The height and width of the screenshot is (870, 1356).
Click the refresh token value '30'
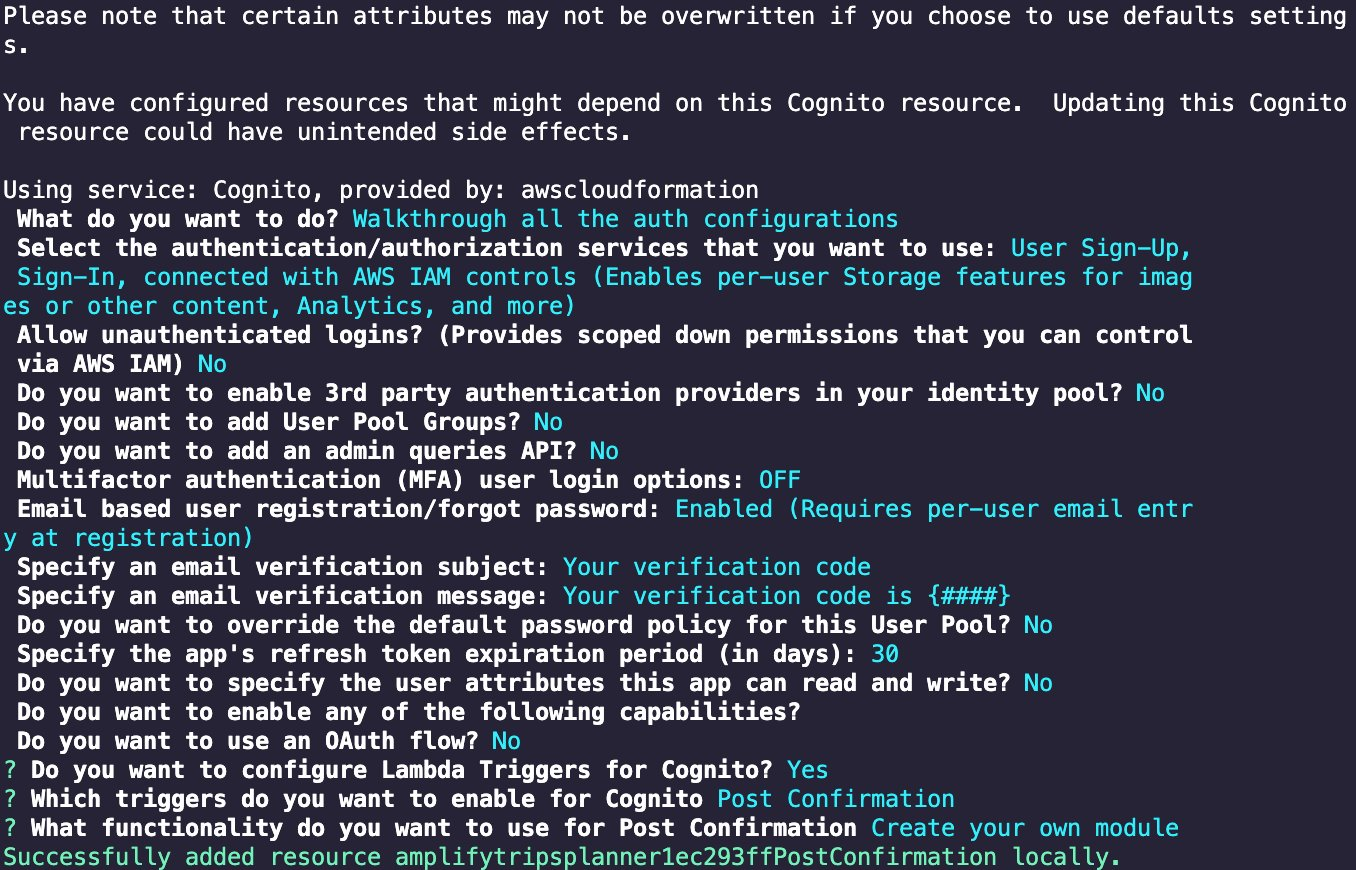pyautogui.click(x=884, y=654)
